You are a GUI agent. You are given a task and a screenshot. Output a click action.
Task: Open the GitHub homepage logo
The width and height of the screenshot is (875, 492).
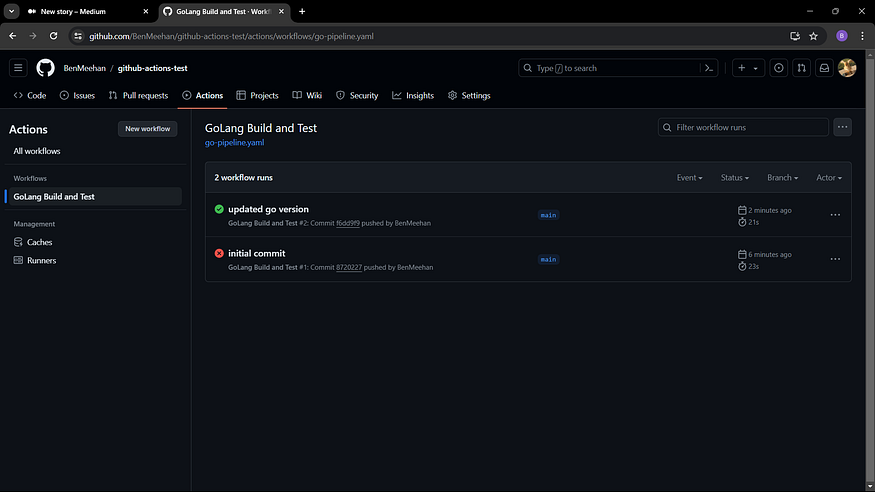click(46, 68)
